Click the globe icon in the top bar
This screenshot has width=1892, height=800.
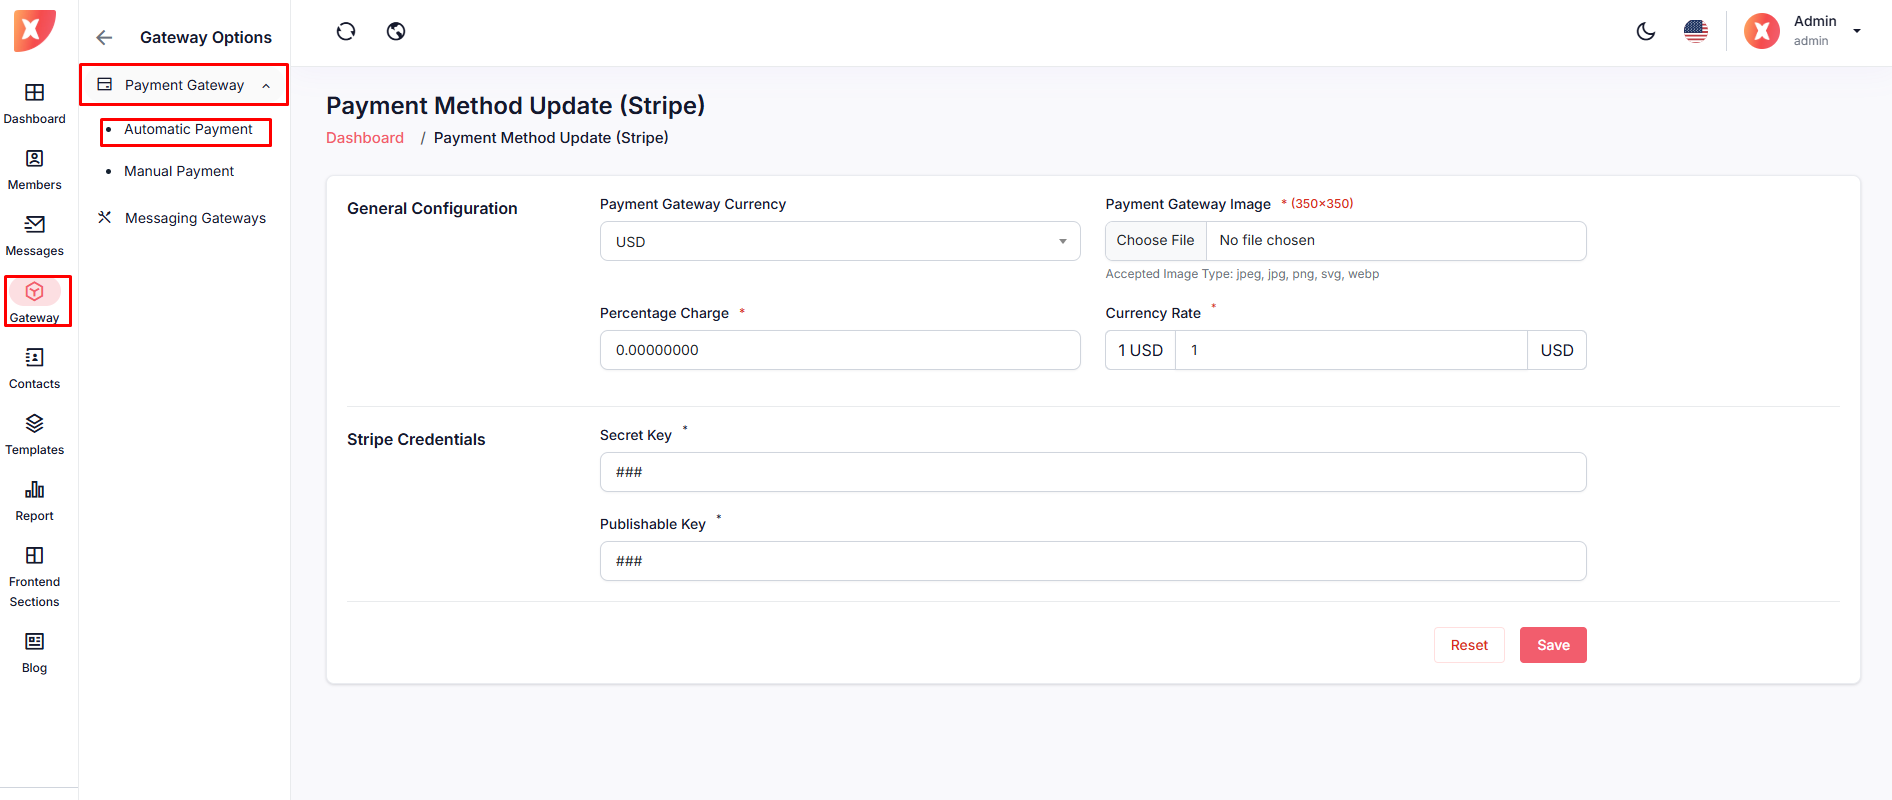coord(396,32)
